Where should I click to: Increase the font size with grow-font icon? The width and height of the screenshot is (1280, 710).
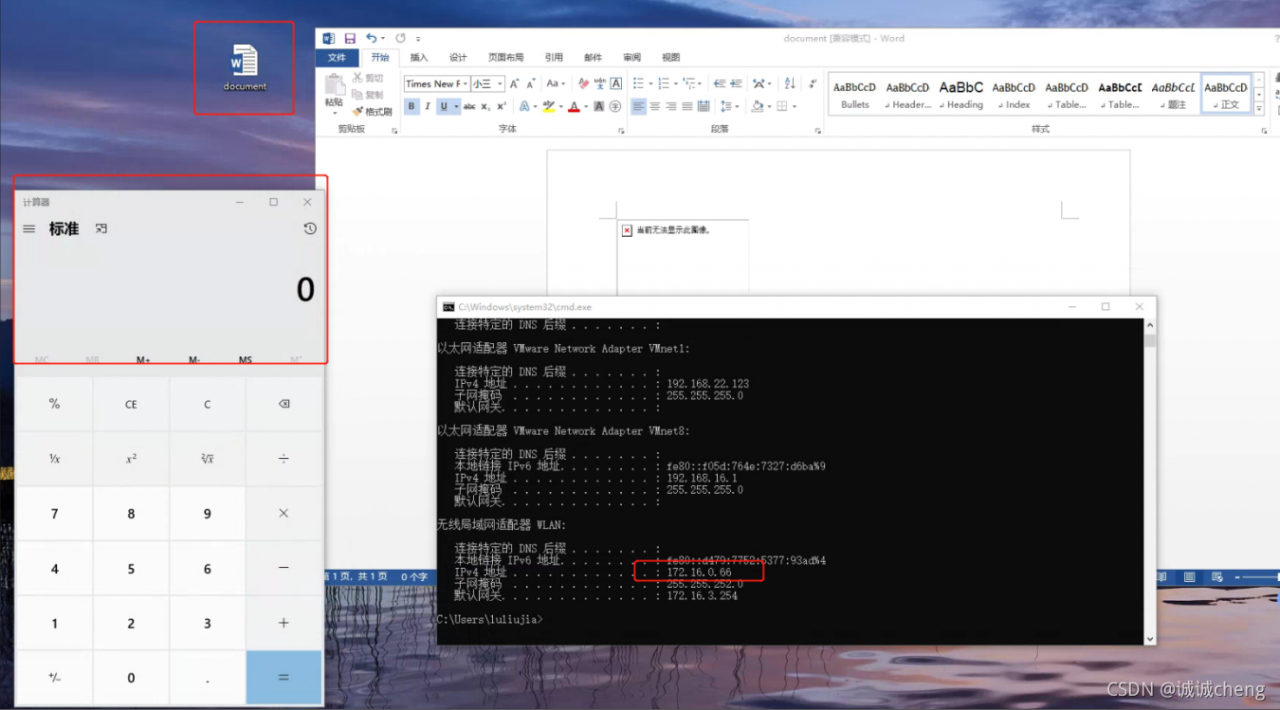(514, 84)
